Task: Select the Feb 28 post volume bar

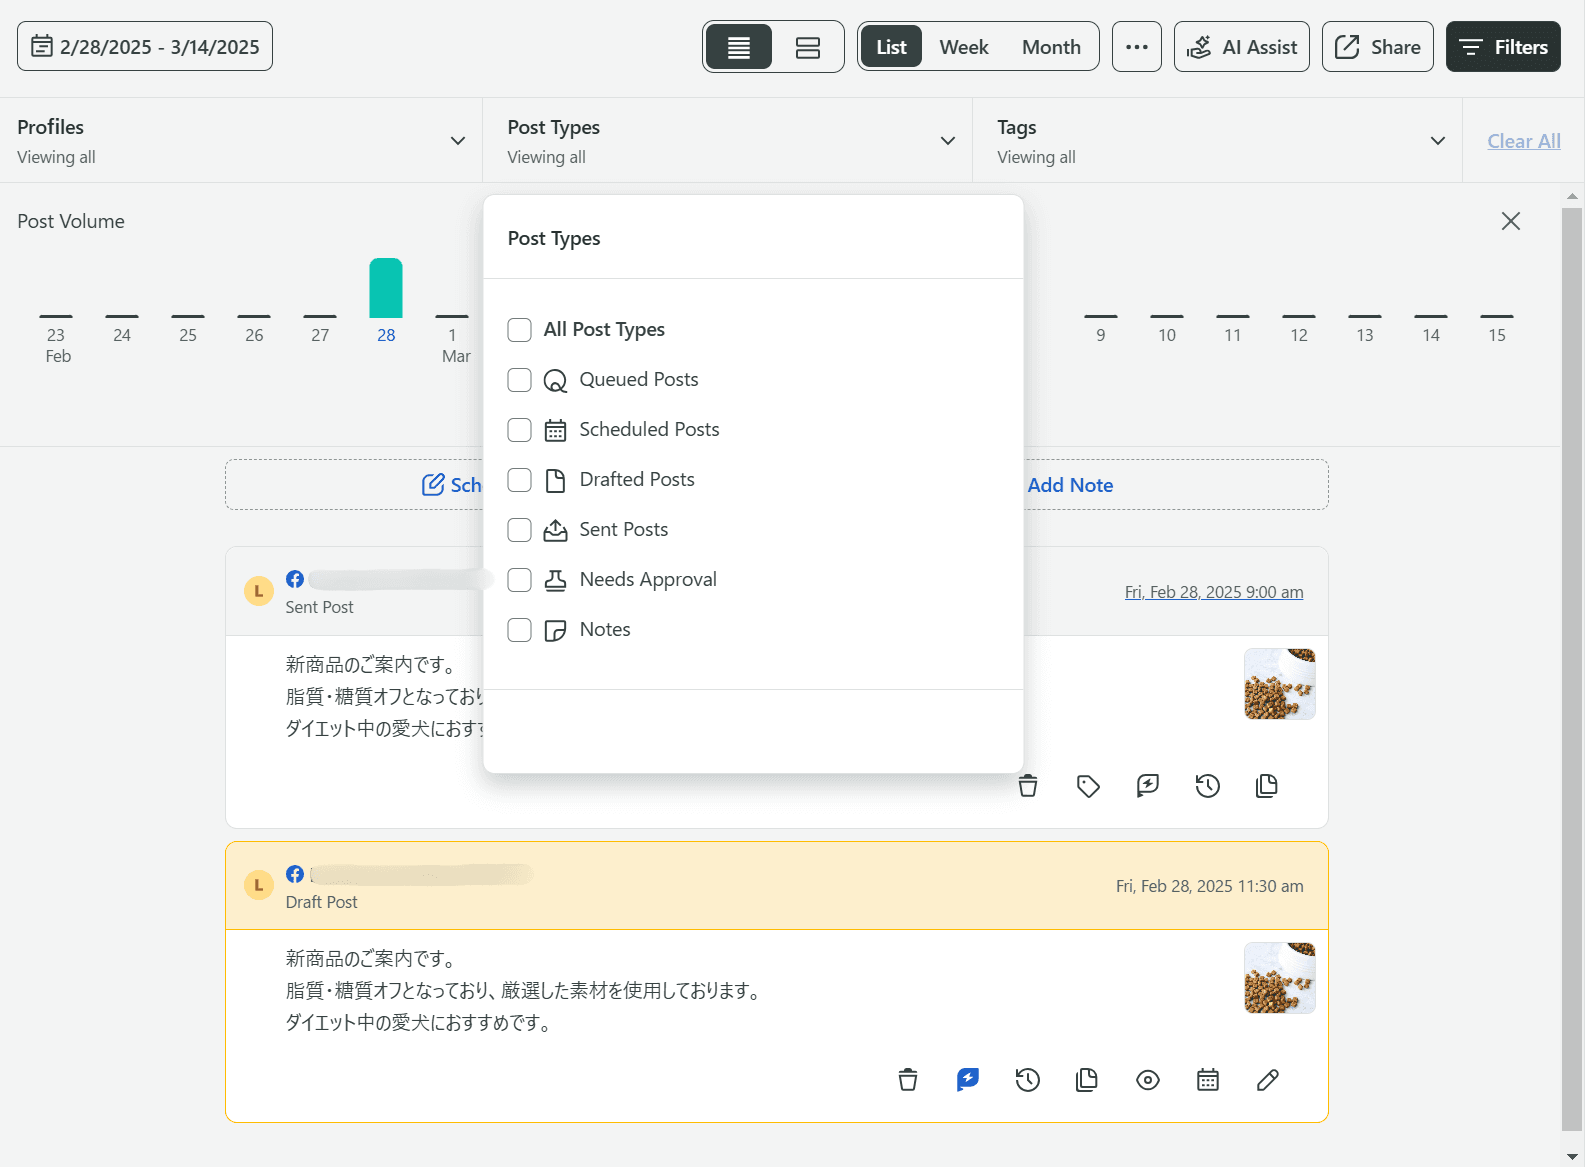Action: tap(386, 288)
